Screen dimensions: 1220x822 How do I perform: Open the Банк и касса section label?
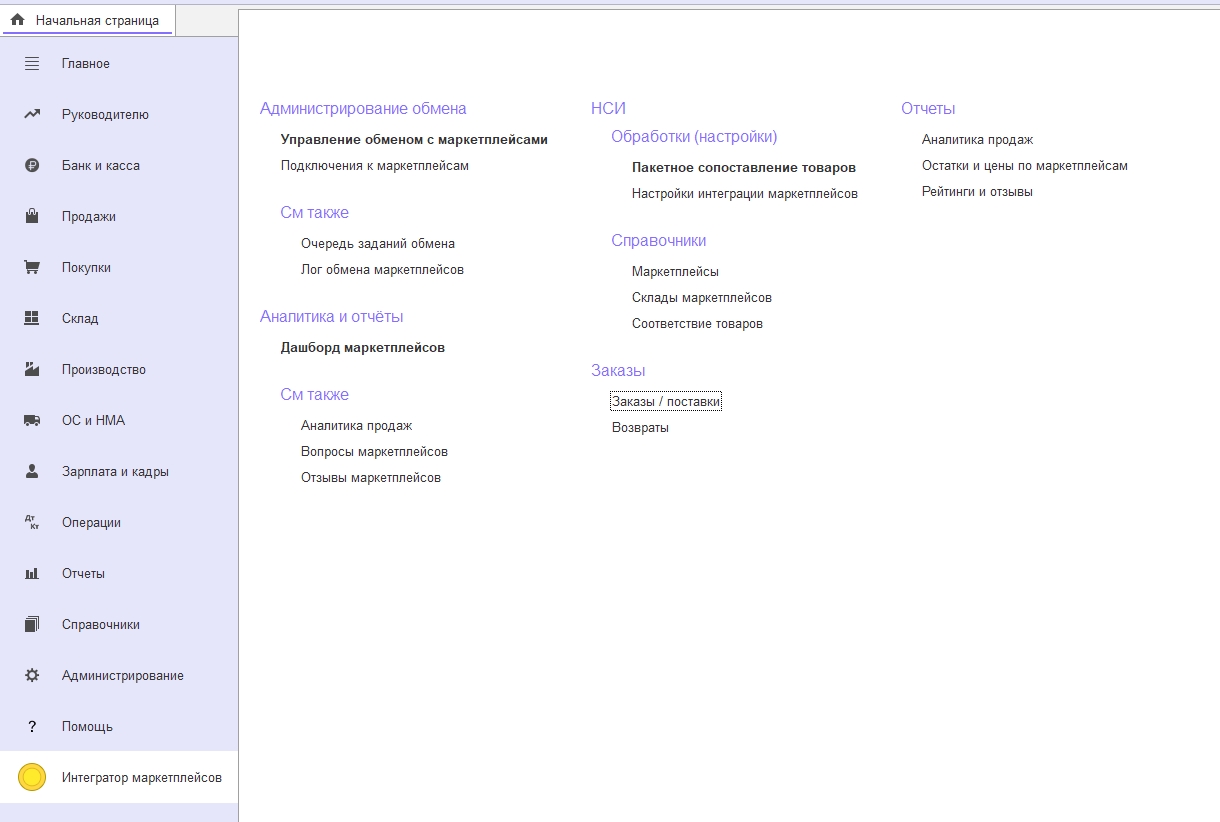pyautogui.click(x=101, y=166)
